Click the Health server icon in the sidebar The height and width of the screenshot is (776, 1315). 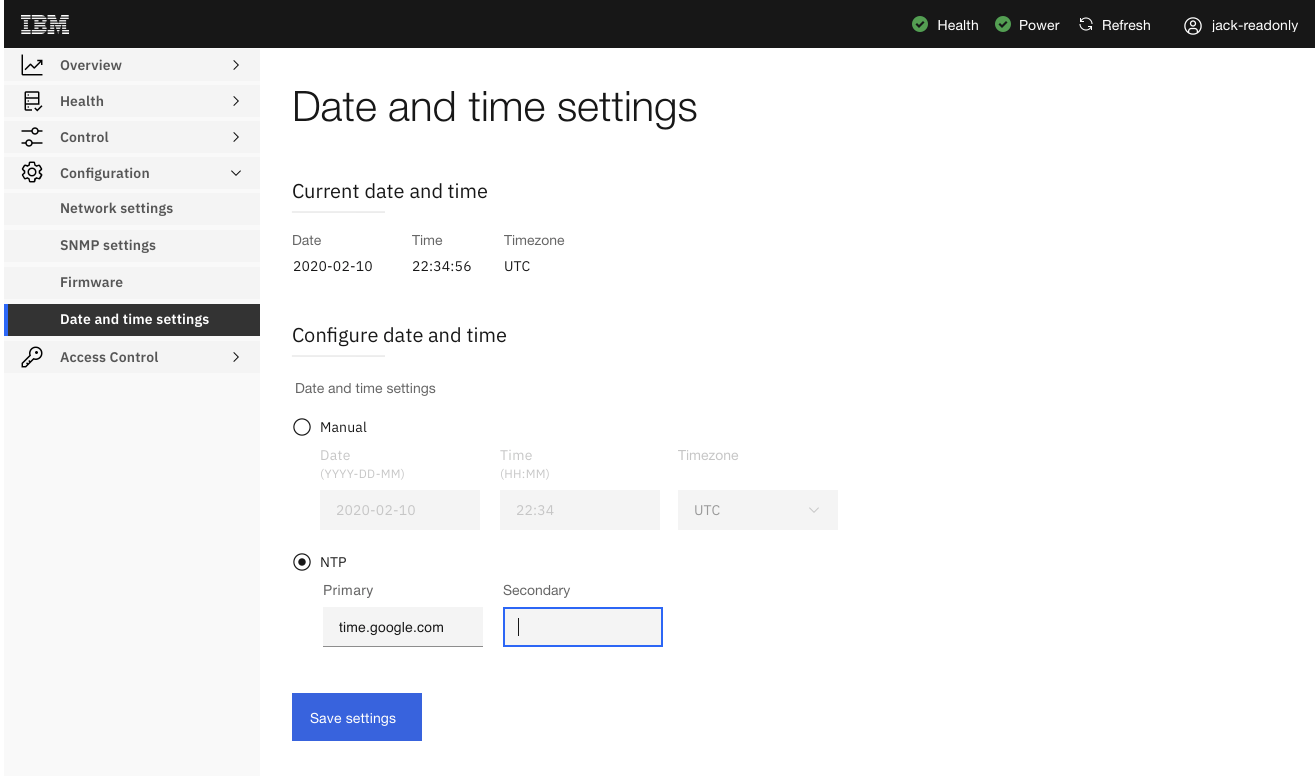(31, 100)
